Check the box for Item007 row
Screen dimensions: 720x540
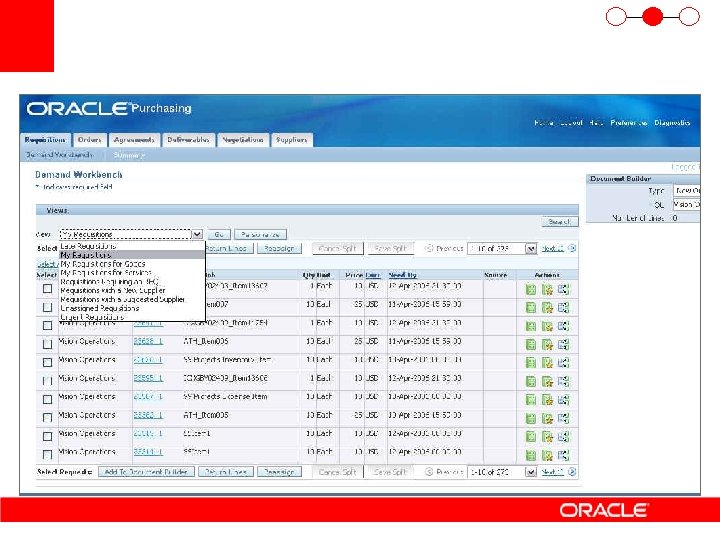coord(47,307)
